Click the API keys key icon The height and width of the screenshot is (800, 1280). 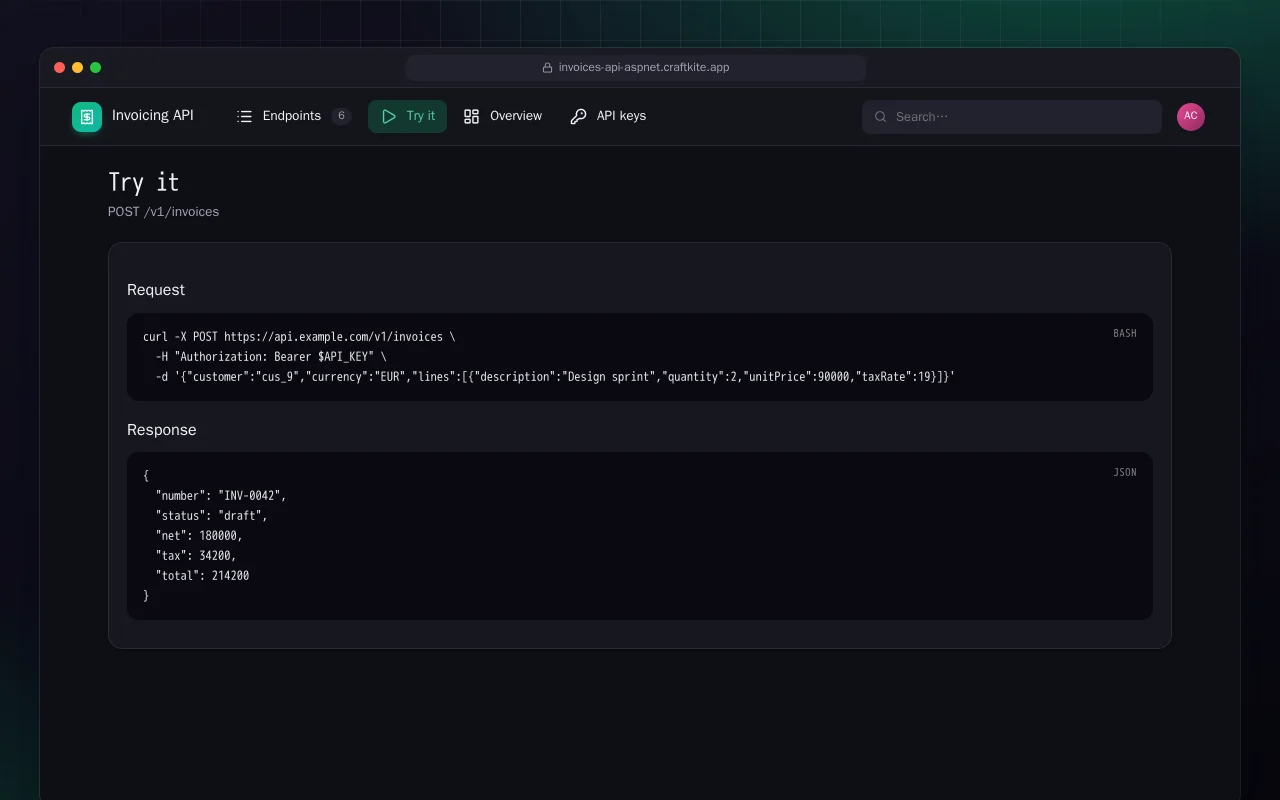point(578,117)
